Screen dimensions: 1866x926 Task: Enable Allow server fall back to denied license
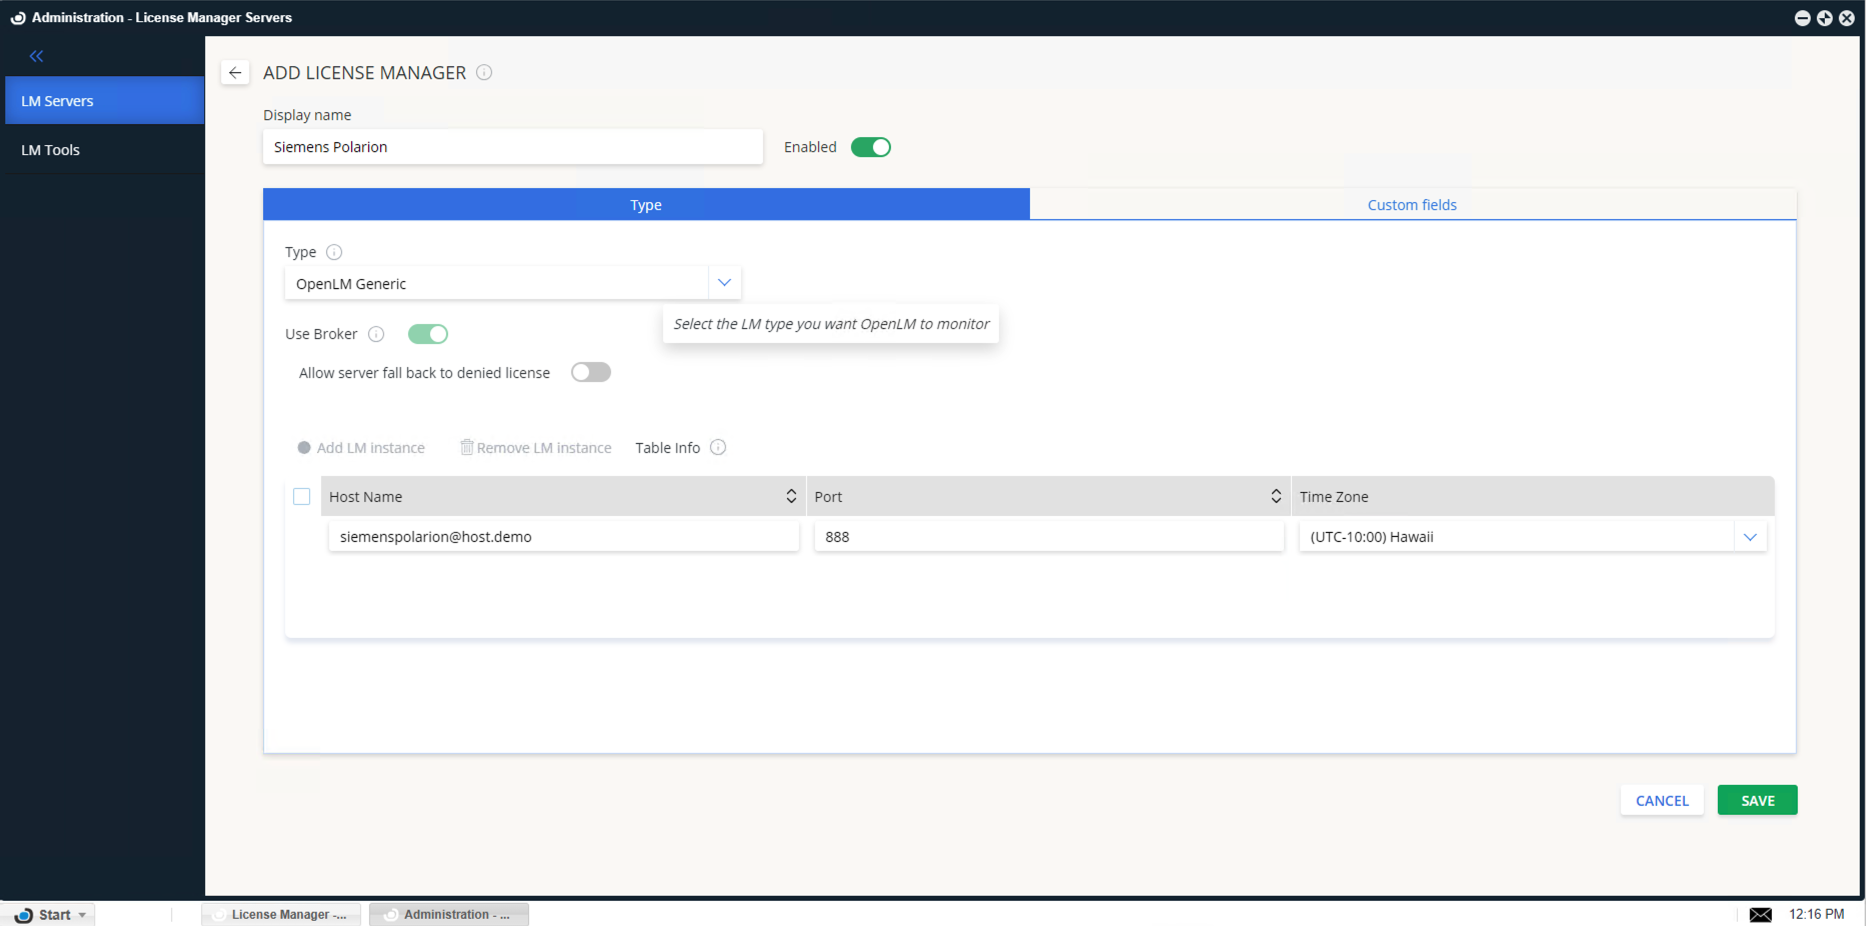tap(590, 372)
